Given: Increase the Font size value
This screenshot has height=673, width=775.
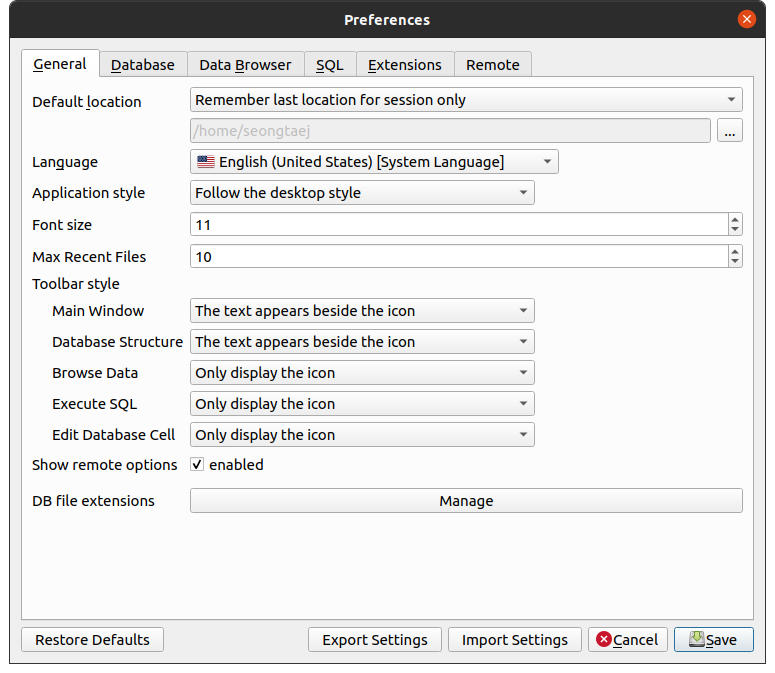Looking at the screenshot, I should tap(735, 220).
